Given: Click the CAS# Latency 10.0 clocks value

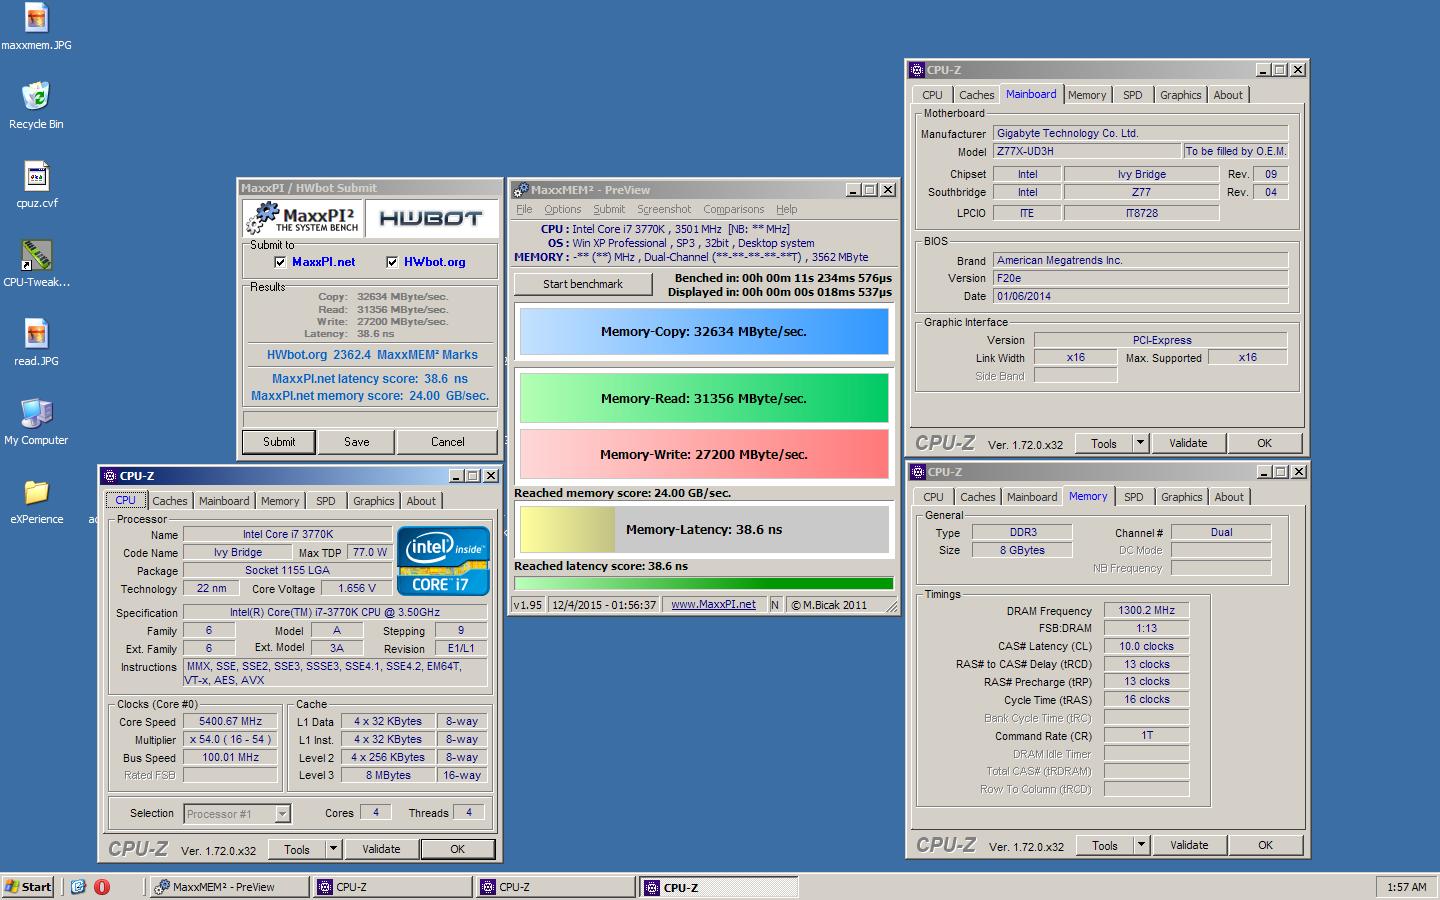Looking at the screenshot, I should click(1146, 646).
